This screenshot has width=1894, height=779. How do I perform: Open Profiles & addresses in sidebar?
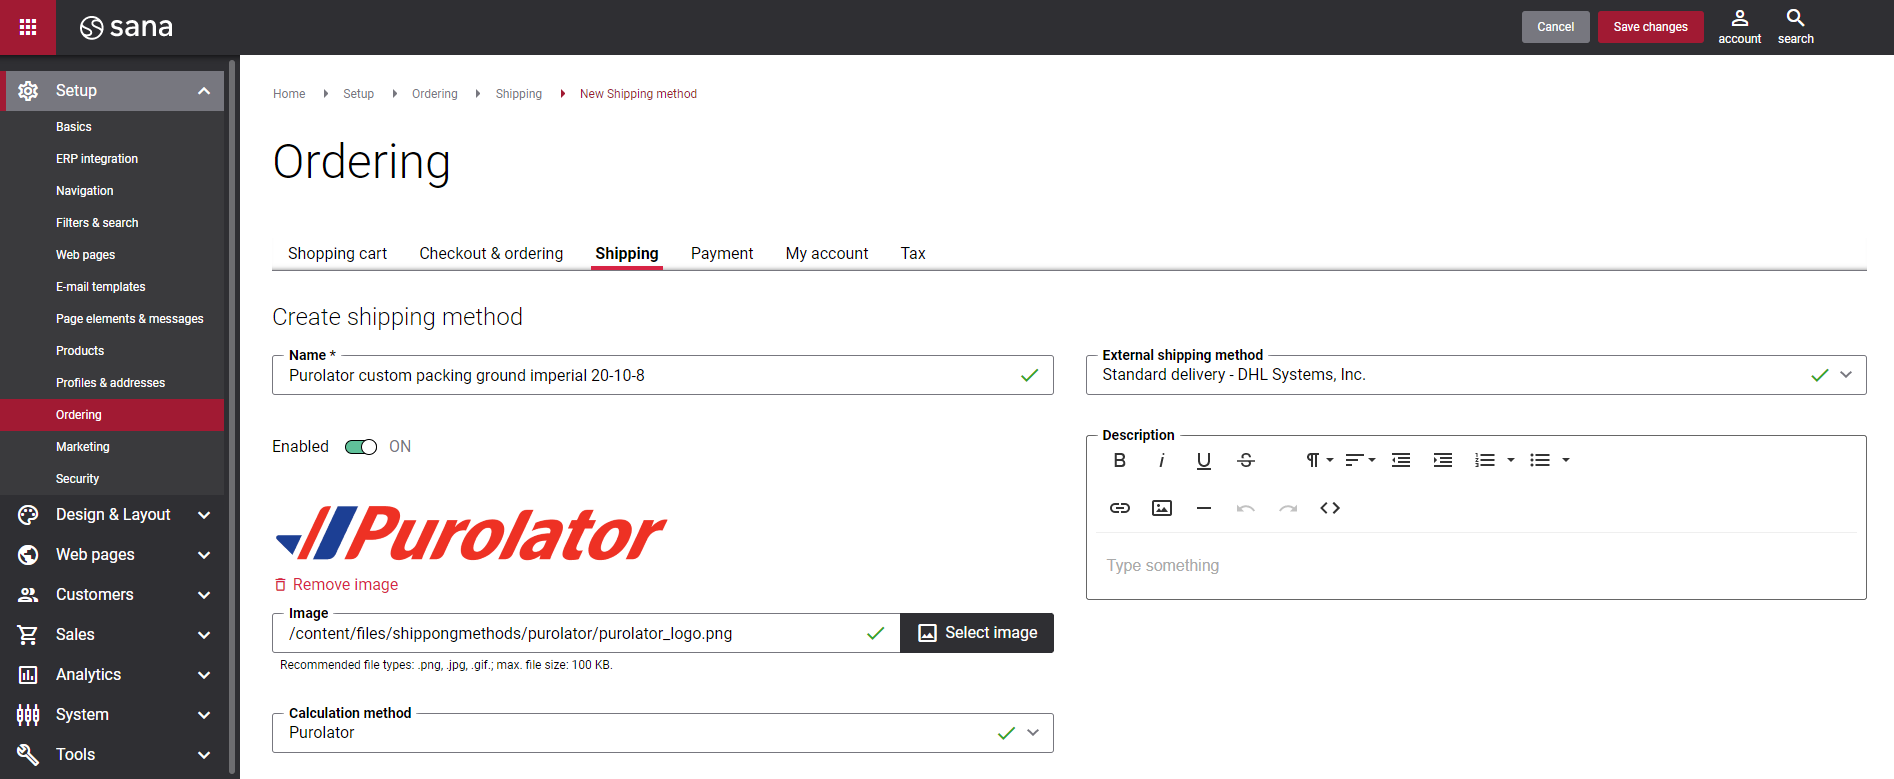pos(112,383)
